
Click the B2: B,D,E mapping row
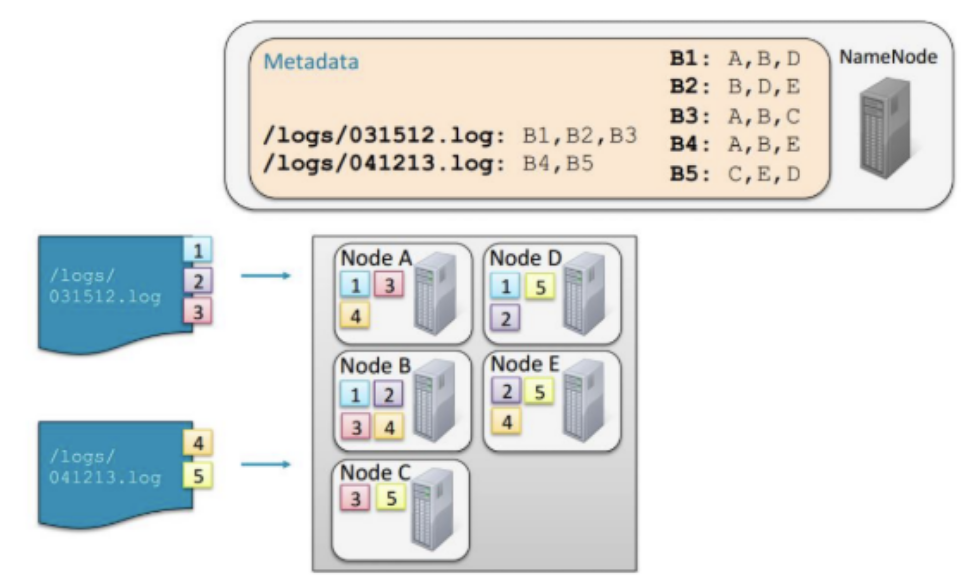pos(735,86)
